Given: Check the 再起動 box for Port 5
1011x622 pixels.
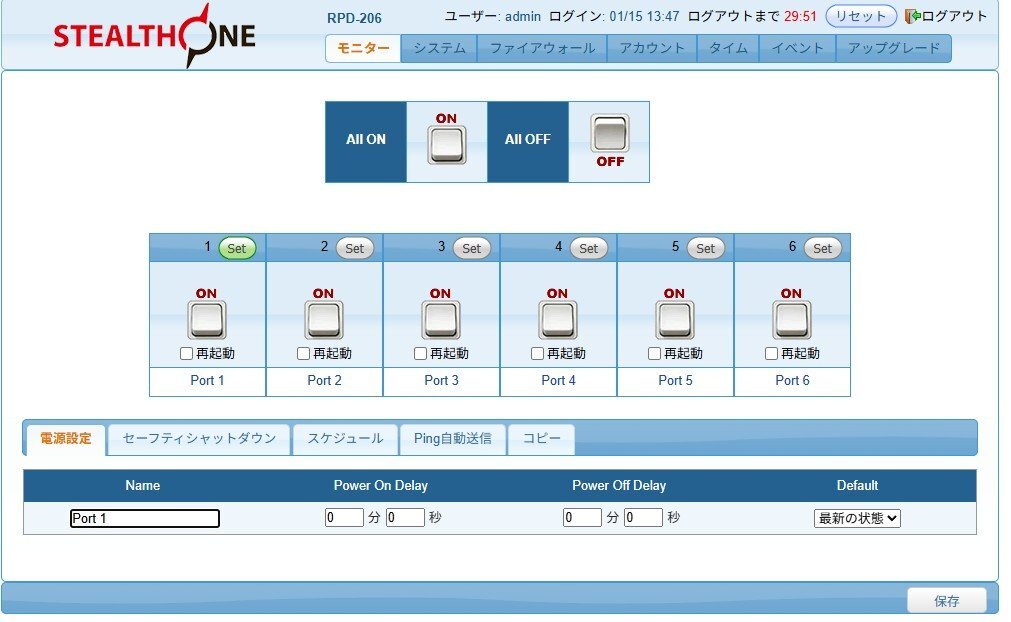Looking at the screenshot, I should click(x=654, y=353).
